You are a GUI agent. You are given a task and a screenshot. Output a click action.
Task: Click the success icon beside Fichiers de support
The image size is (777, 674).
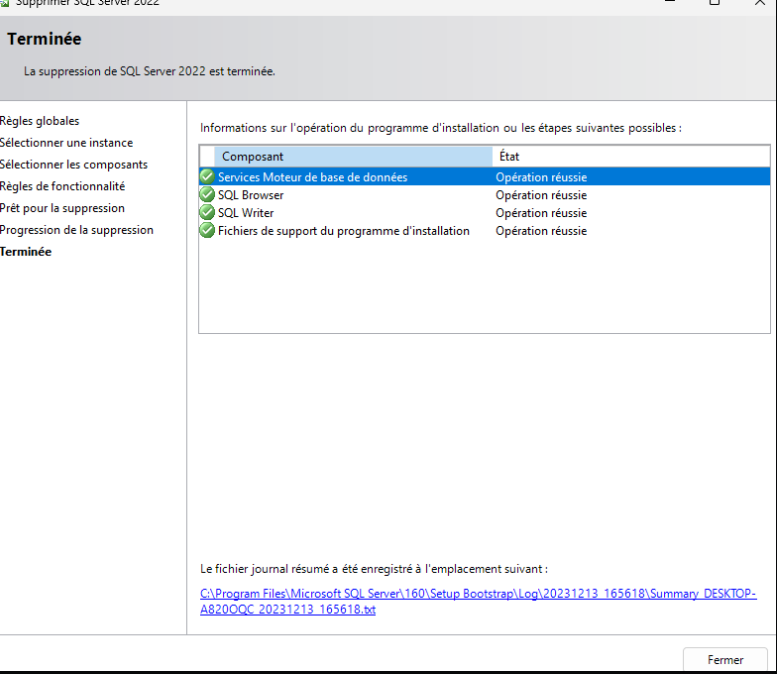tap(207, 230)
